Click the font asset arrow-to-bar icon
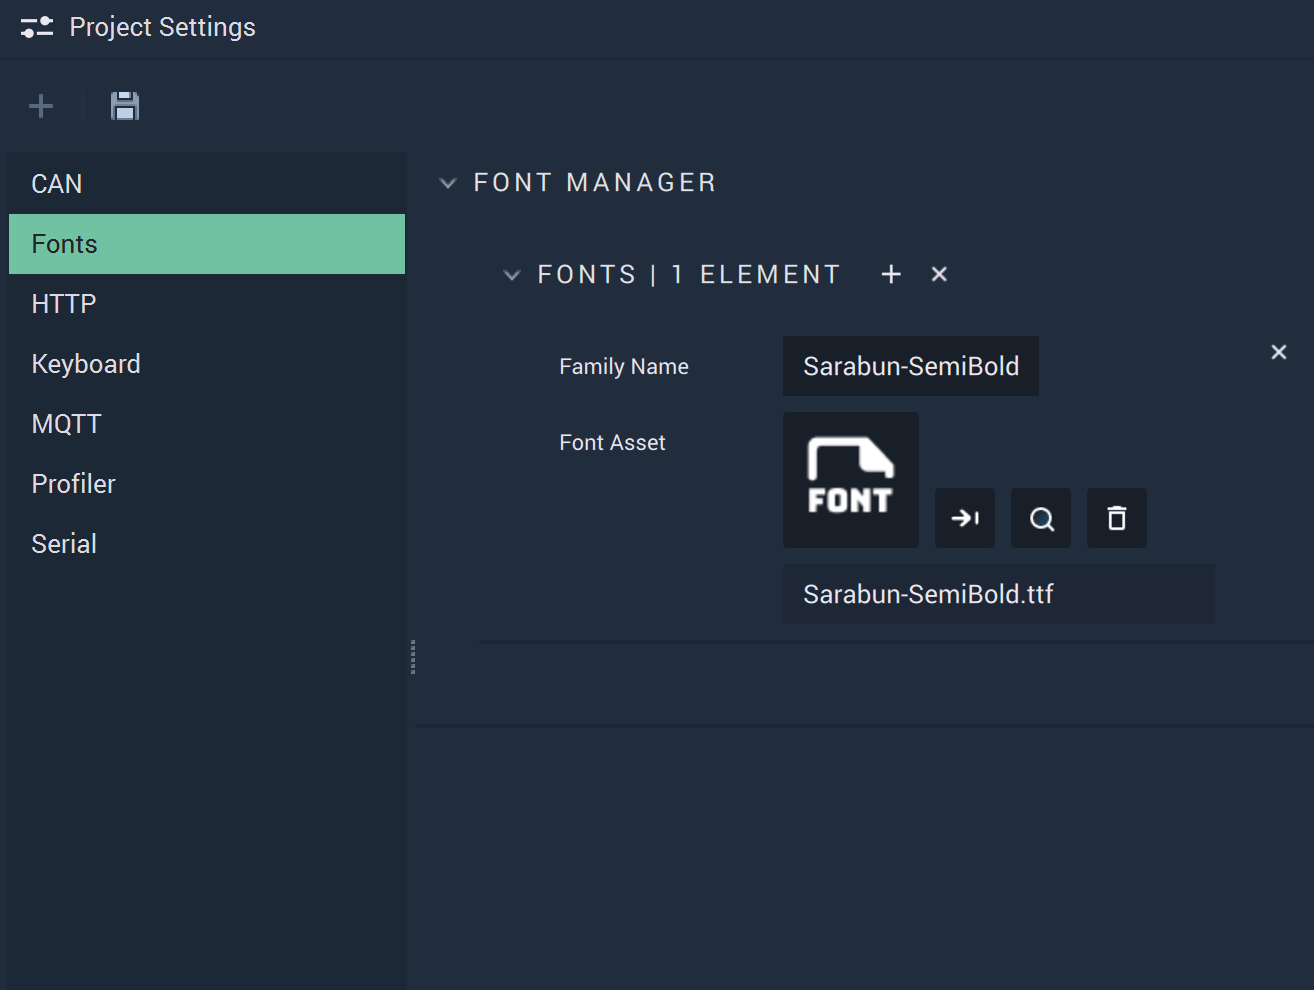Viewport: 1314px width, 990px height. [965, 518]
